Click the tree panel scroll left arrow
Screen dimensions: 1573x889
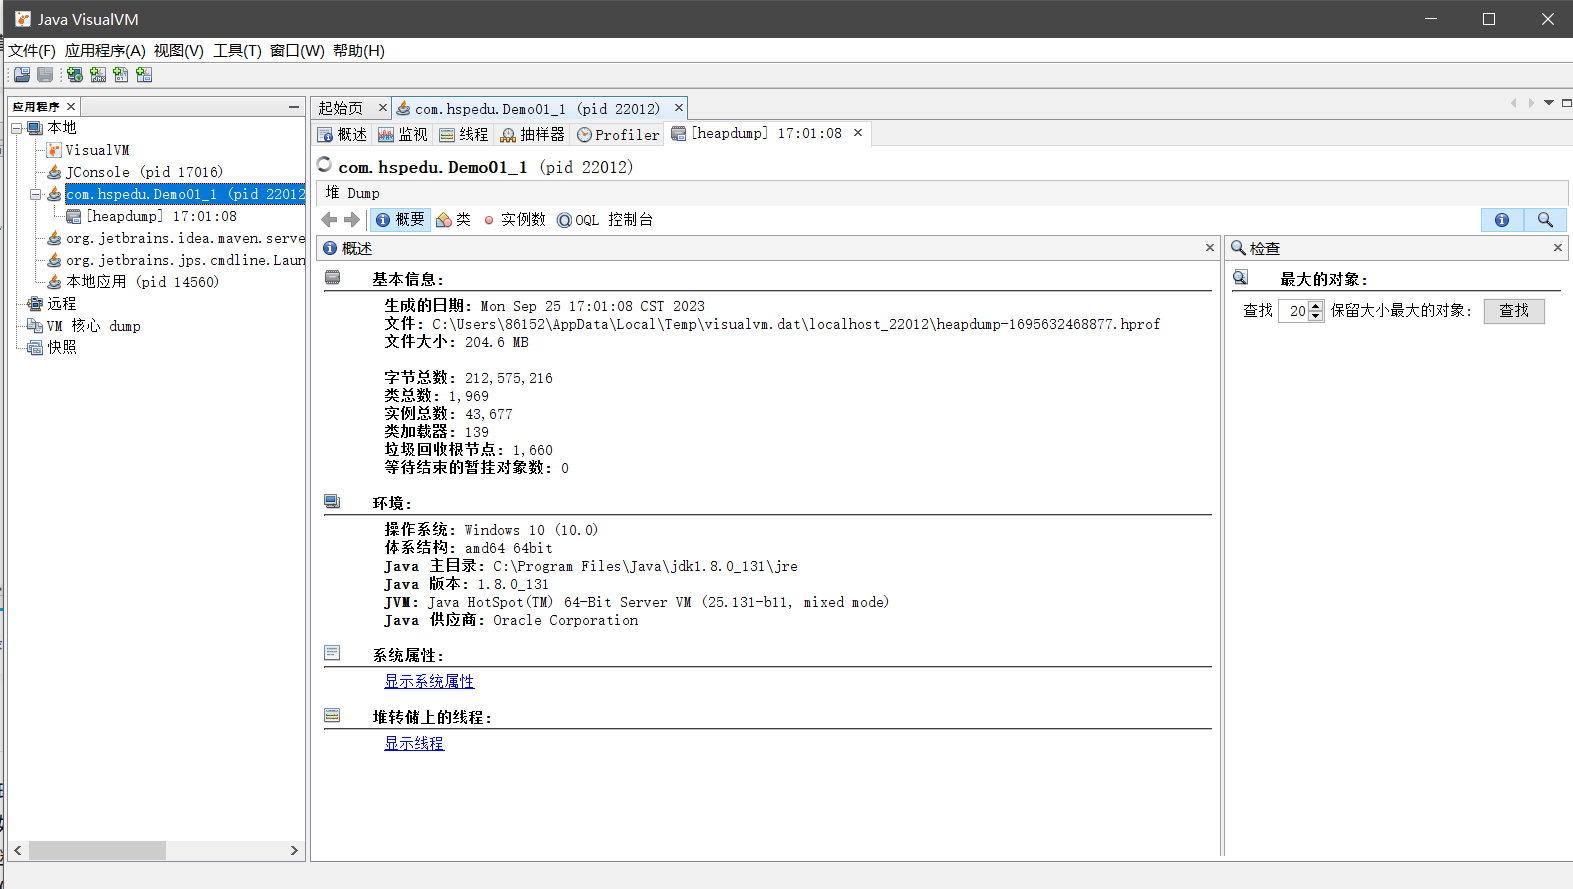coord(18,850)
